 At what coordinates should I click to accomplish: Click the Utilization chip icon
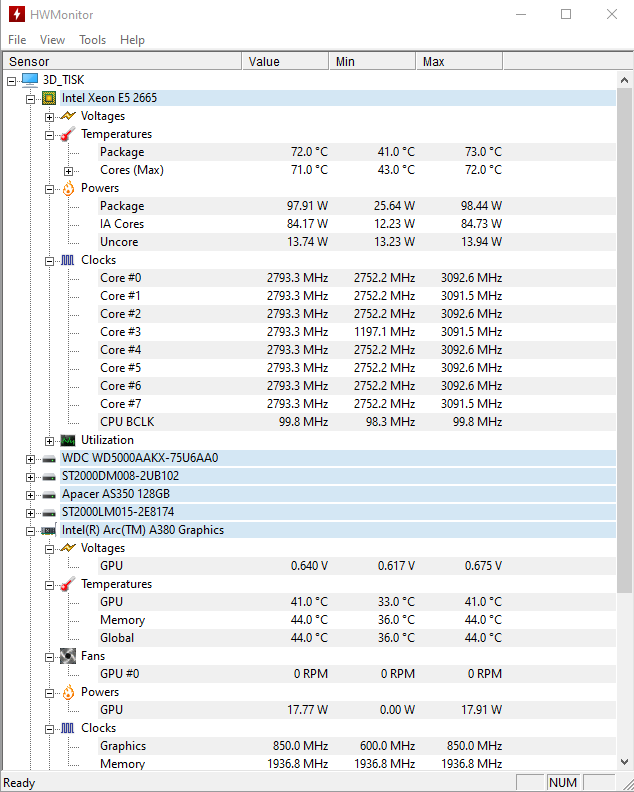(x=68, y=440)
